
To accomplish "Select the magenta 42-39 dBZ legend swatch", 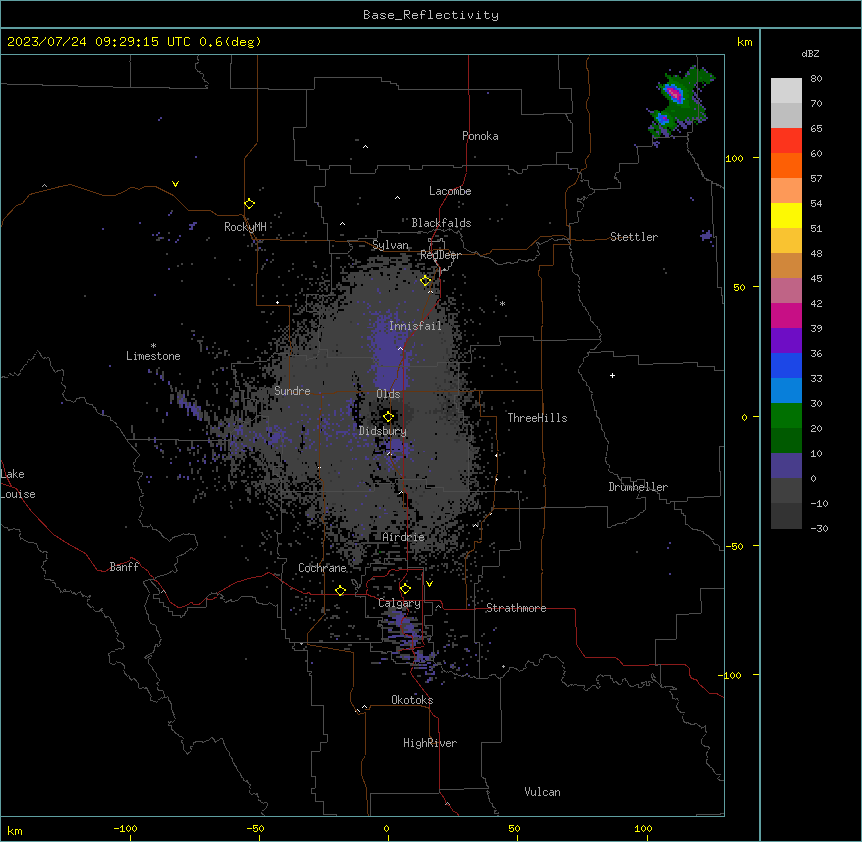I will click(786, 315).
